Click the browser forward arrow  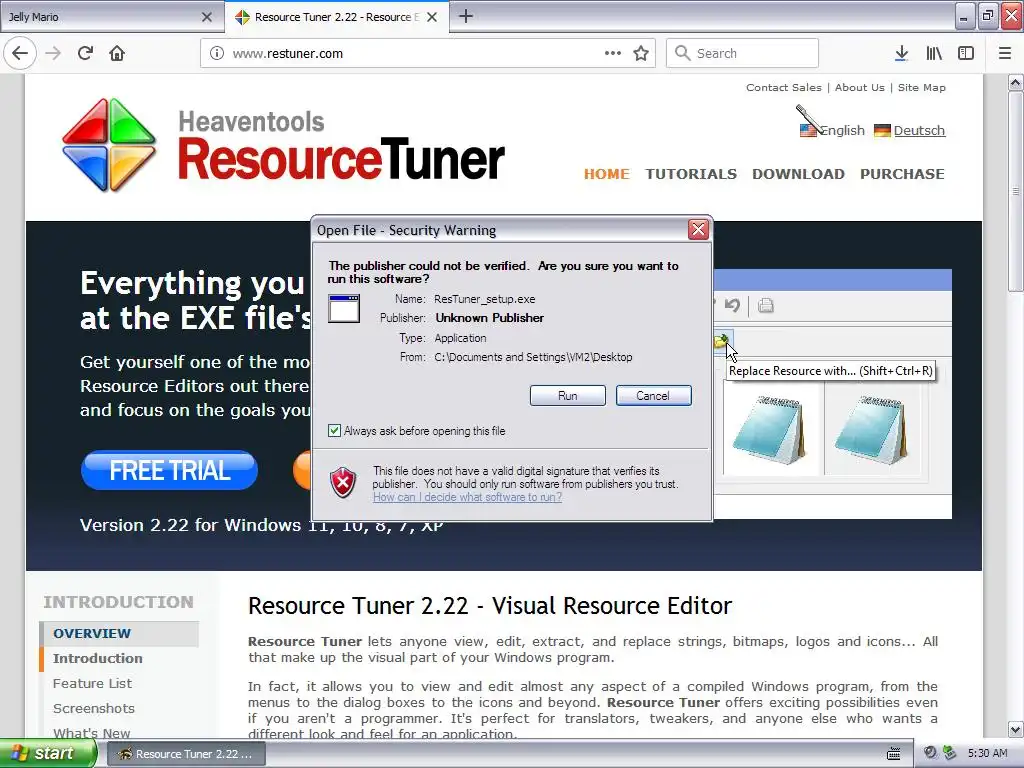(x=53, y=54)
